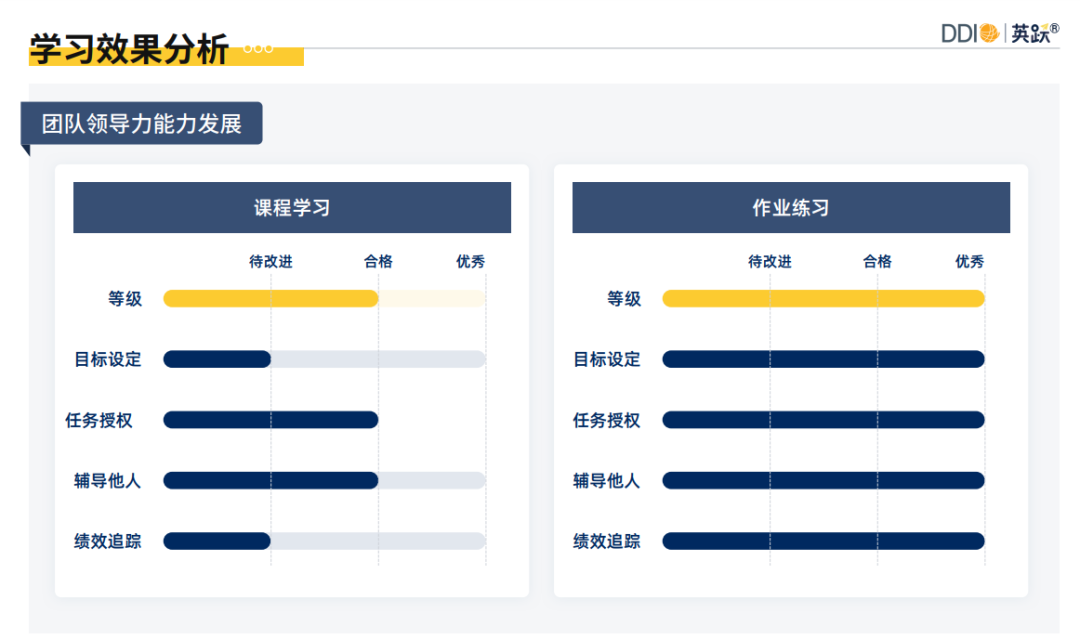Click 优秀 column label in 课程学习

(470, 262)
